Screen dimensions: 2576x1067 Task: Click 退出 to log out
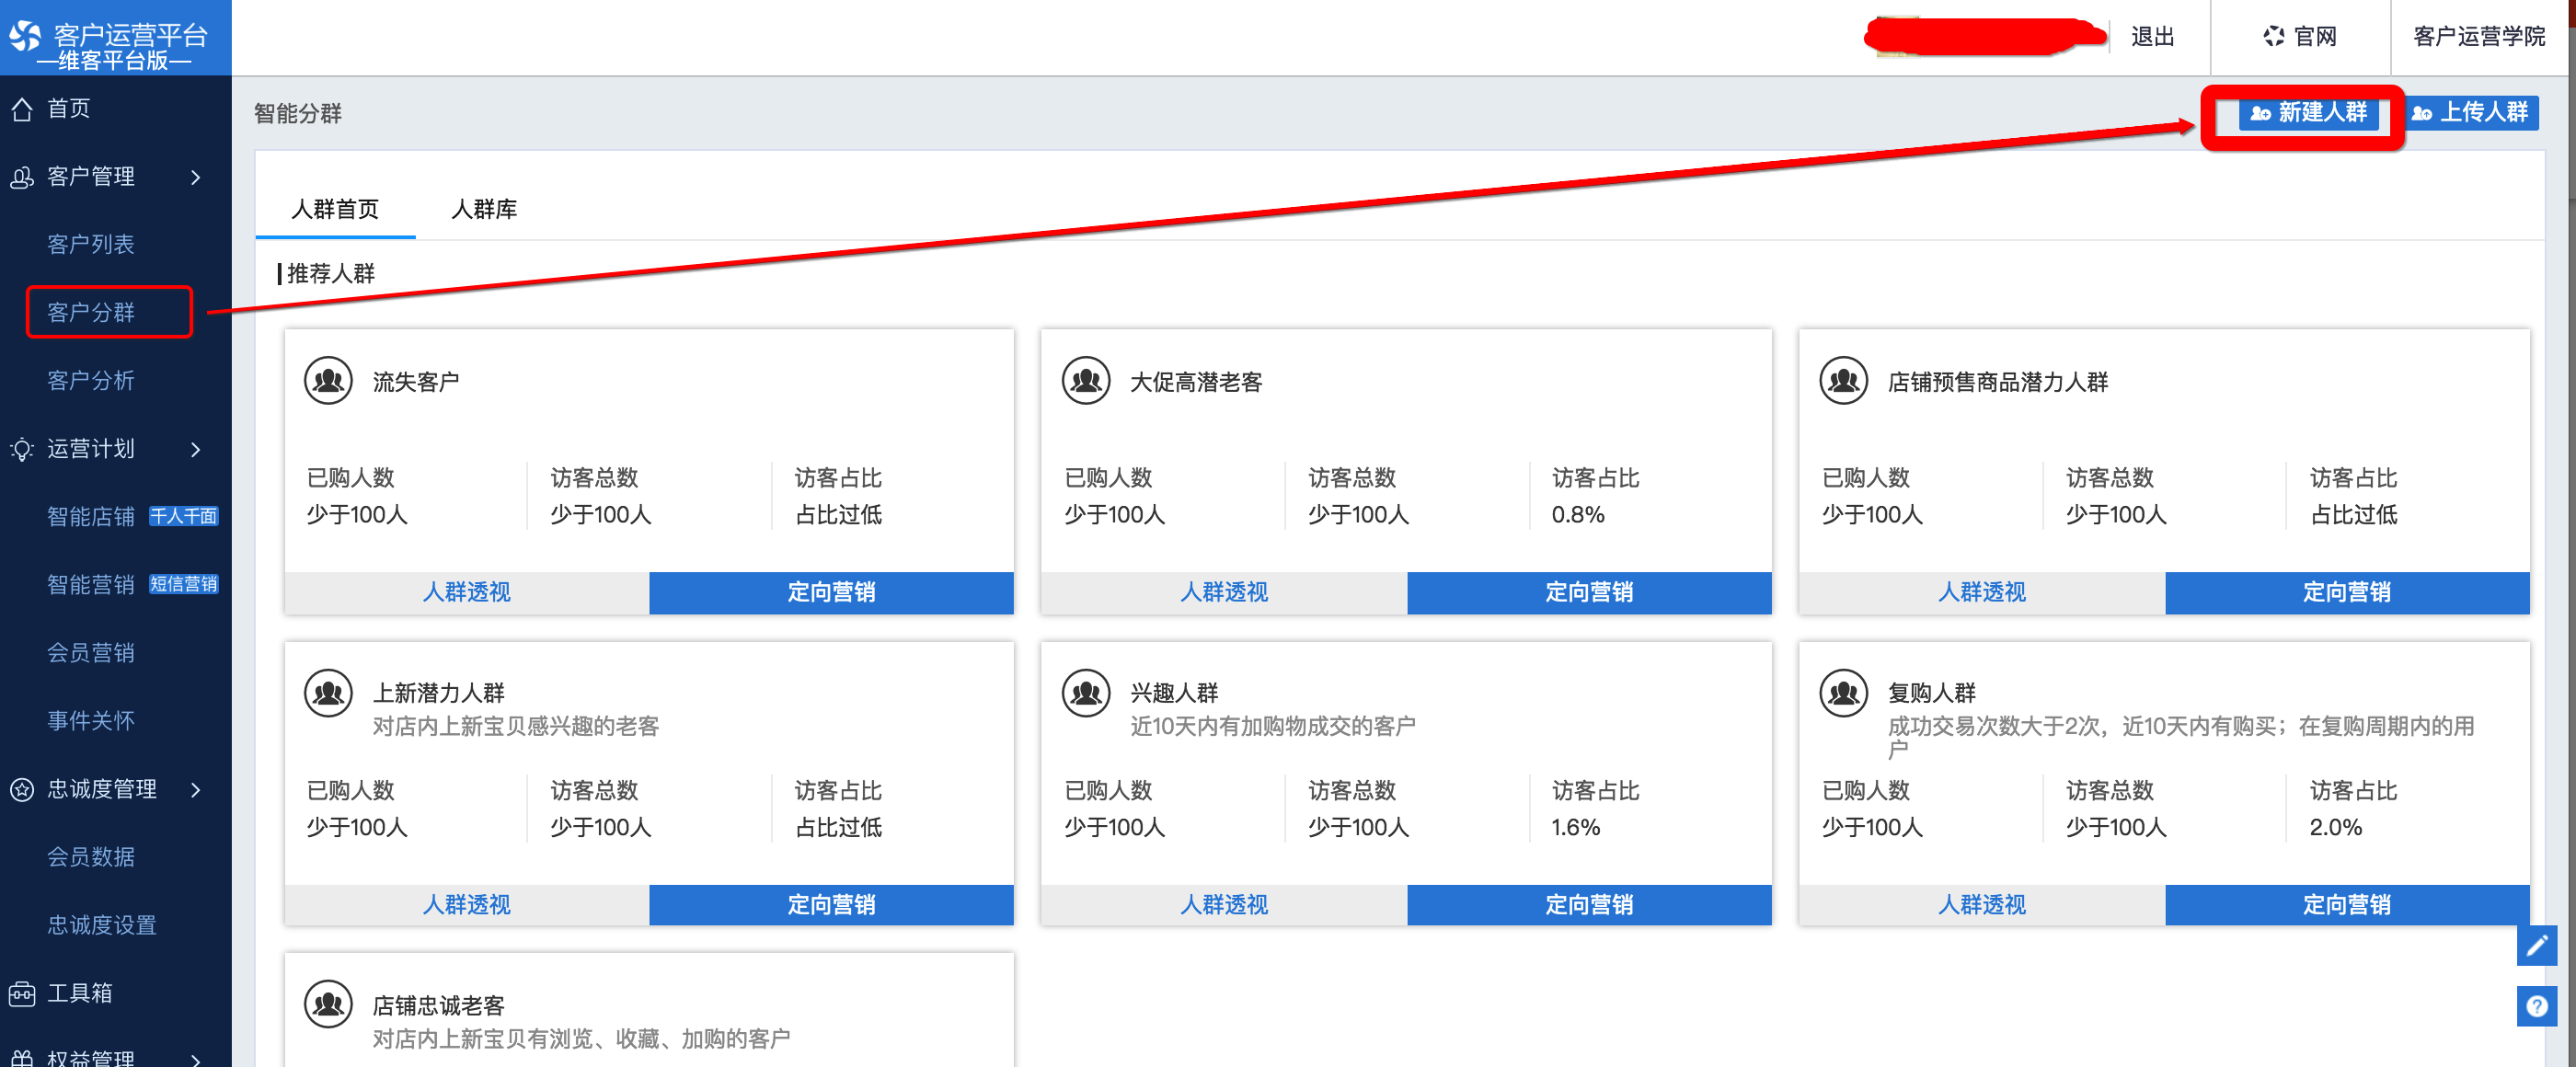(2153, 37)
